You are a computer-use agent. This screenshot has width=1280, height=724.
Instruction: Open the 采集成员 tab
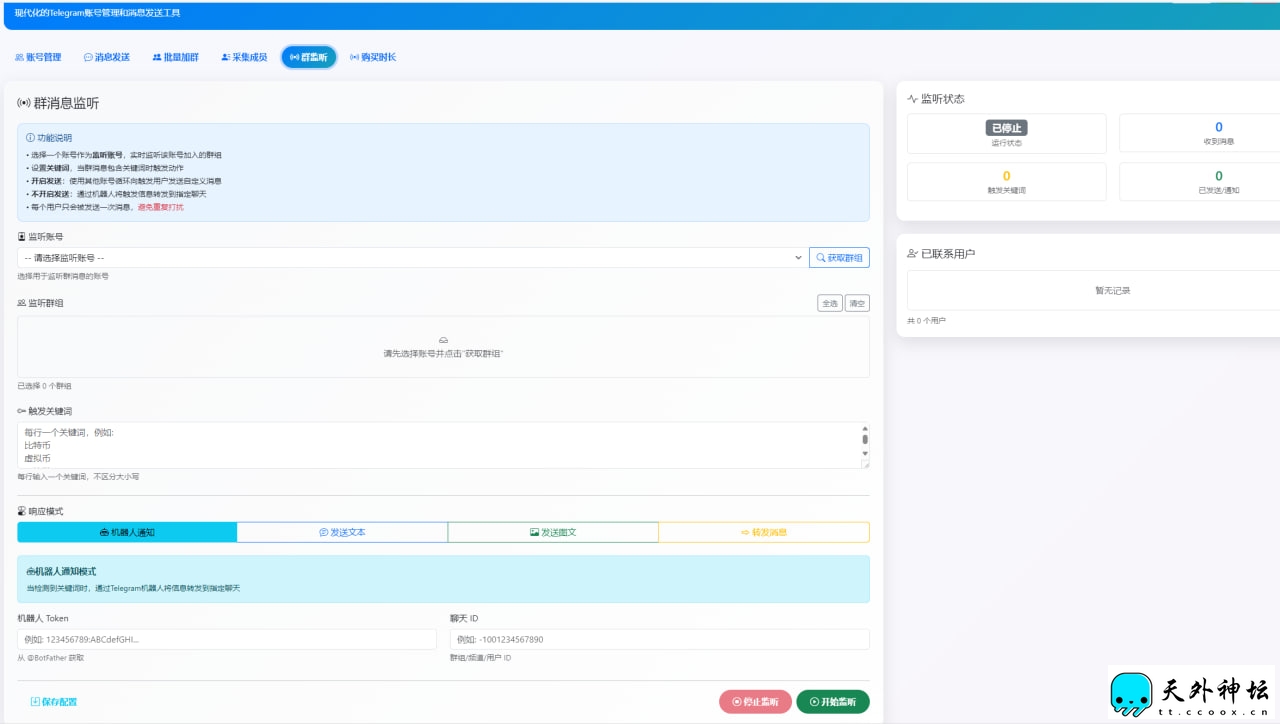244,57
